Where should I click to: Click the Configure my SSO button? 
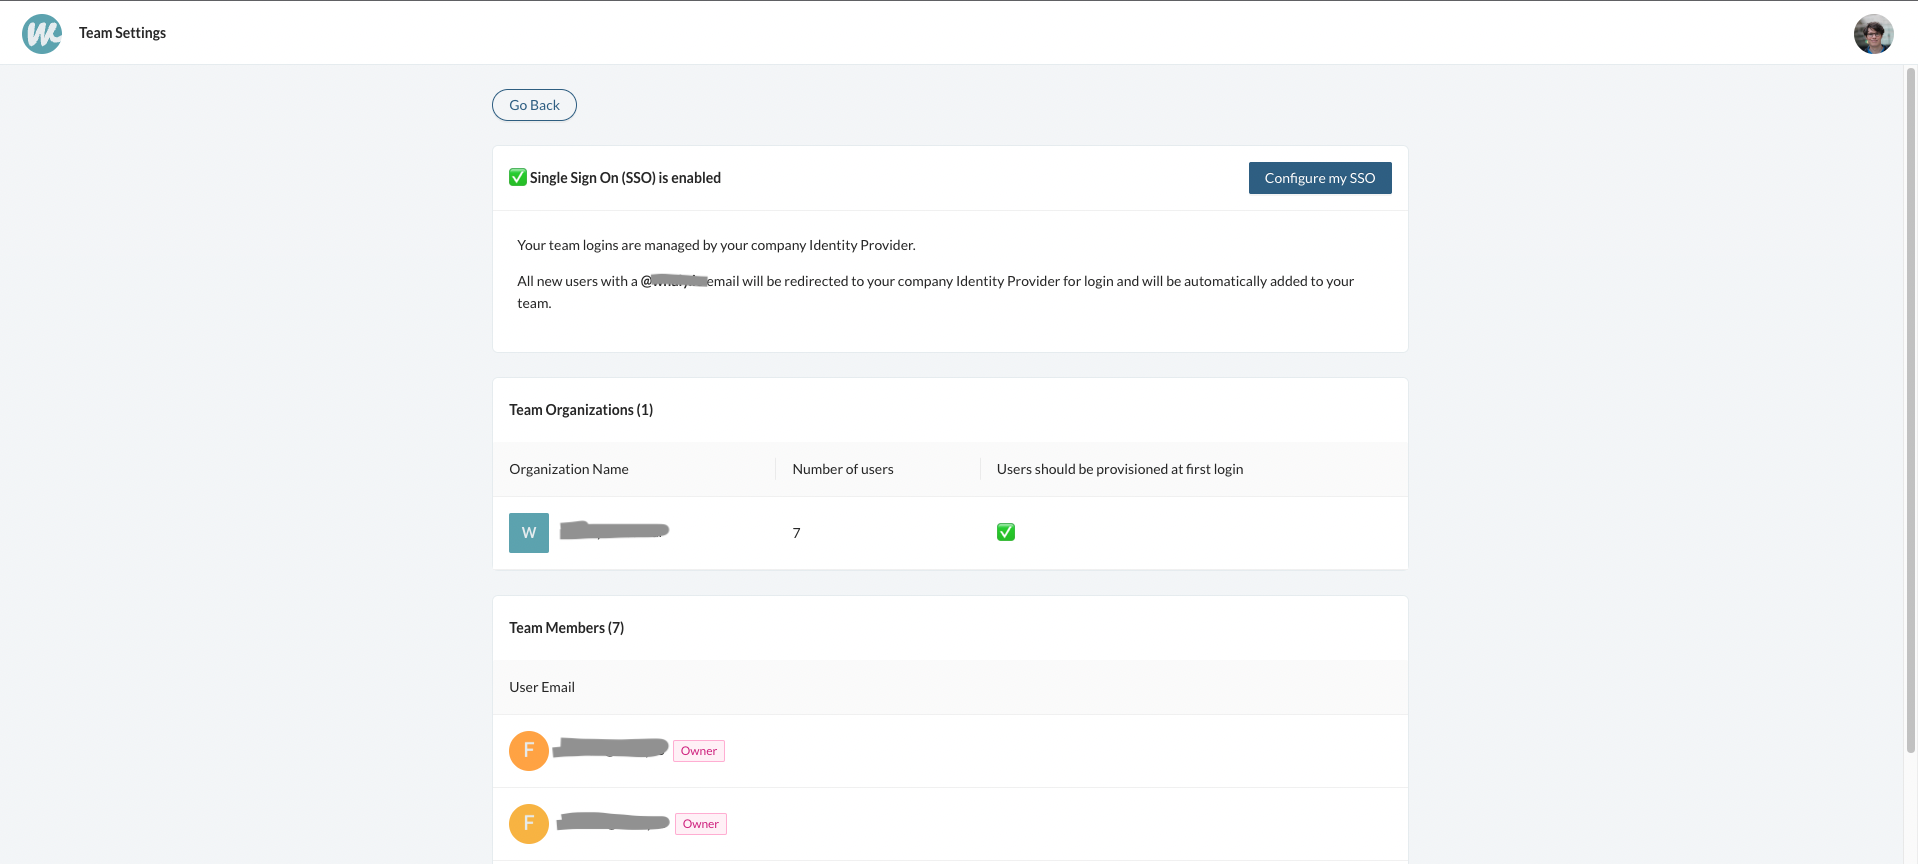point(1319,178)
